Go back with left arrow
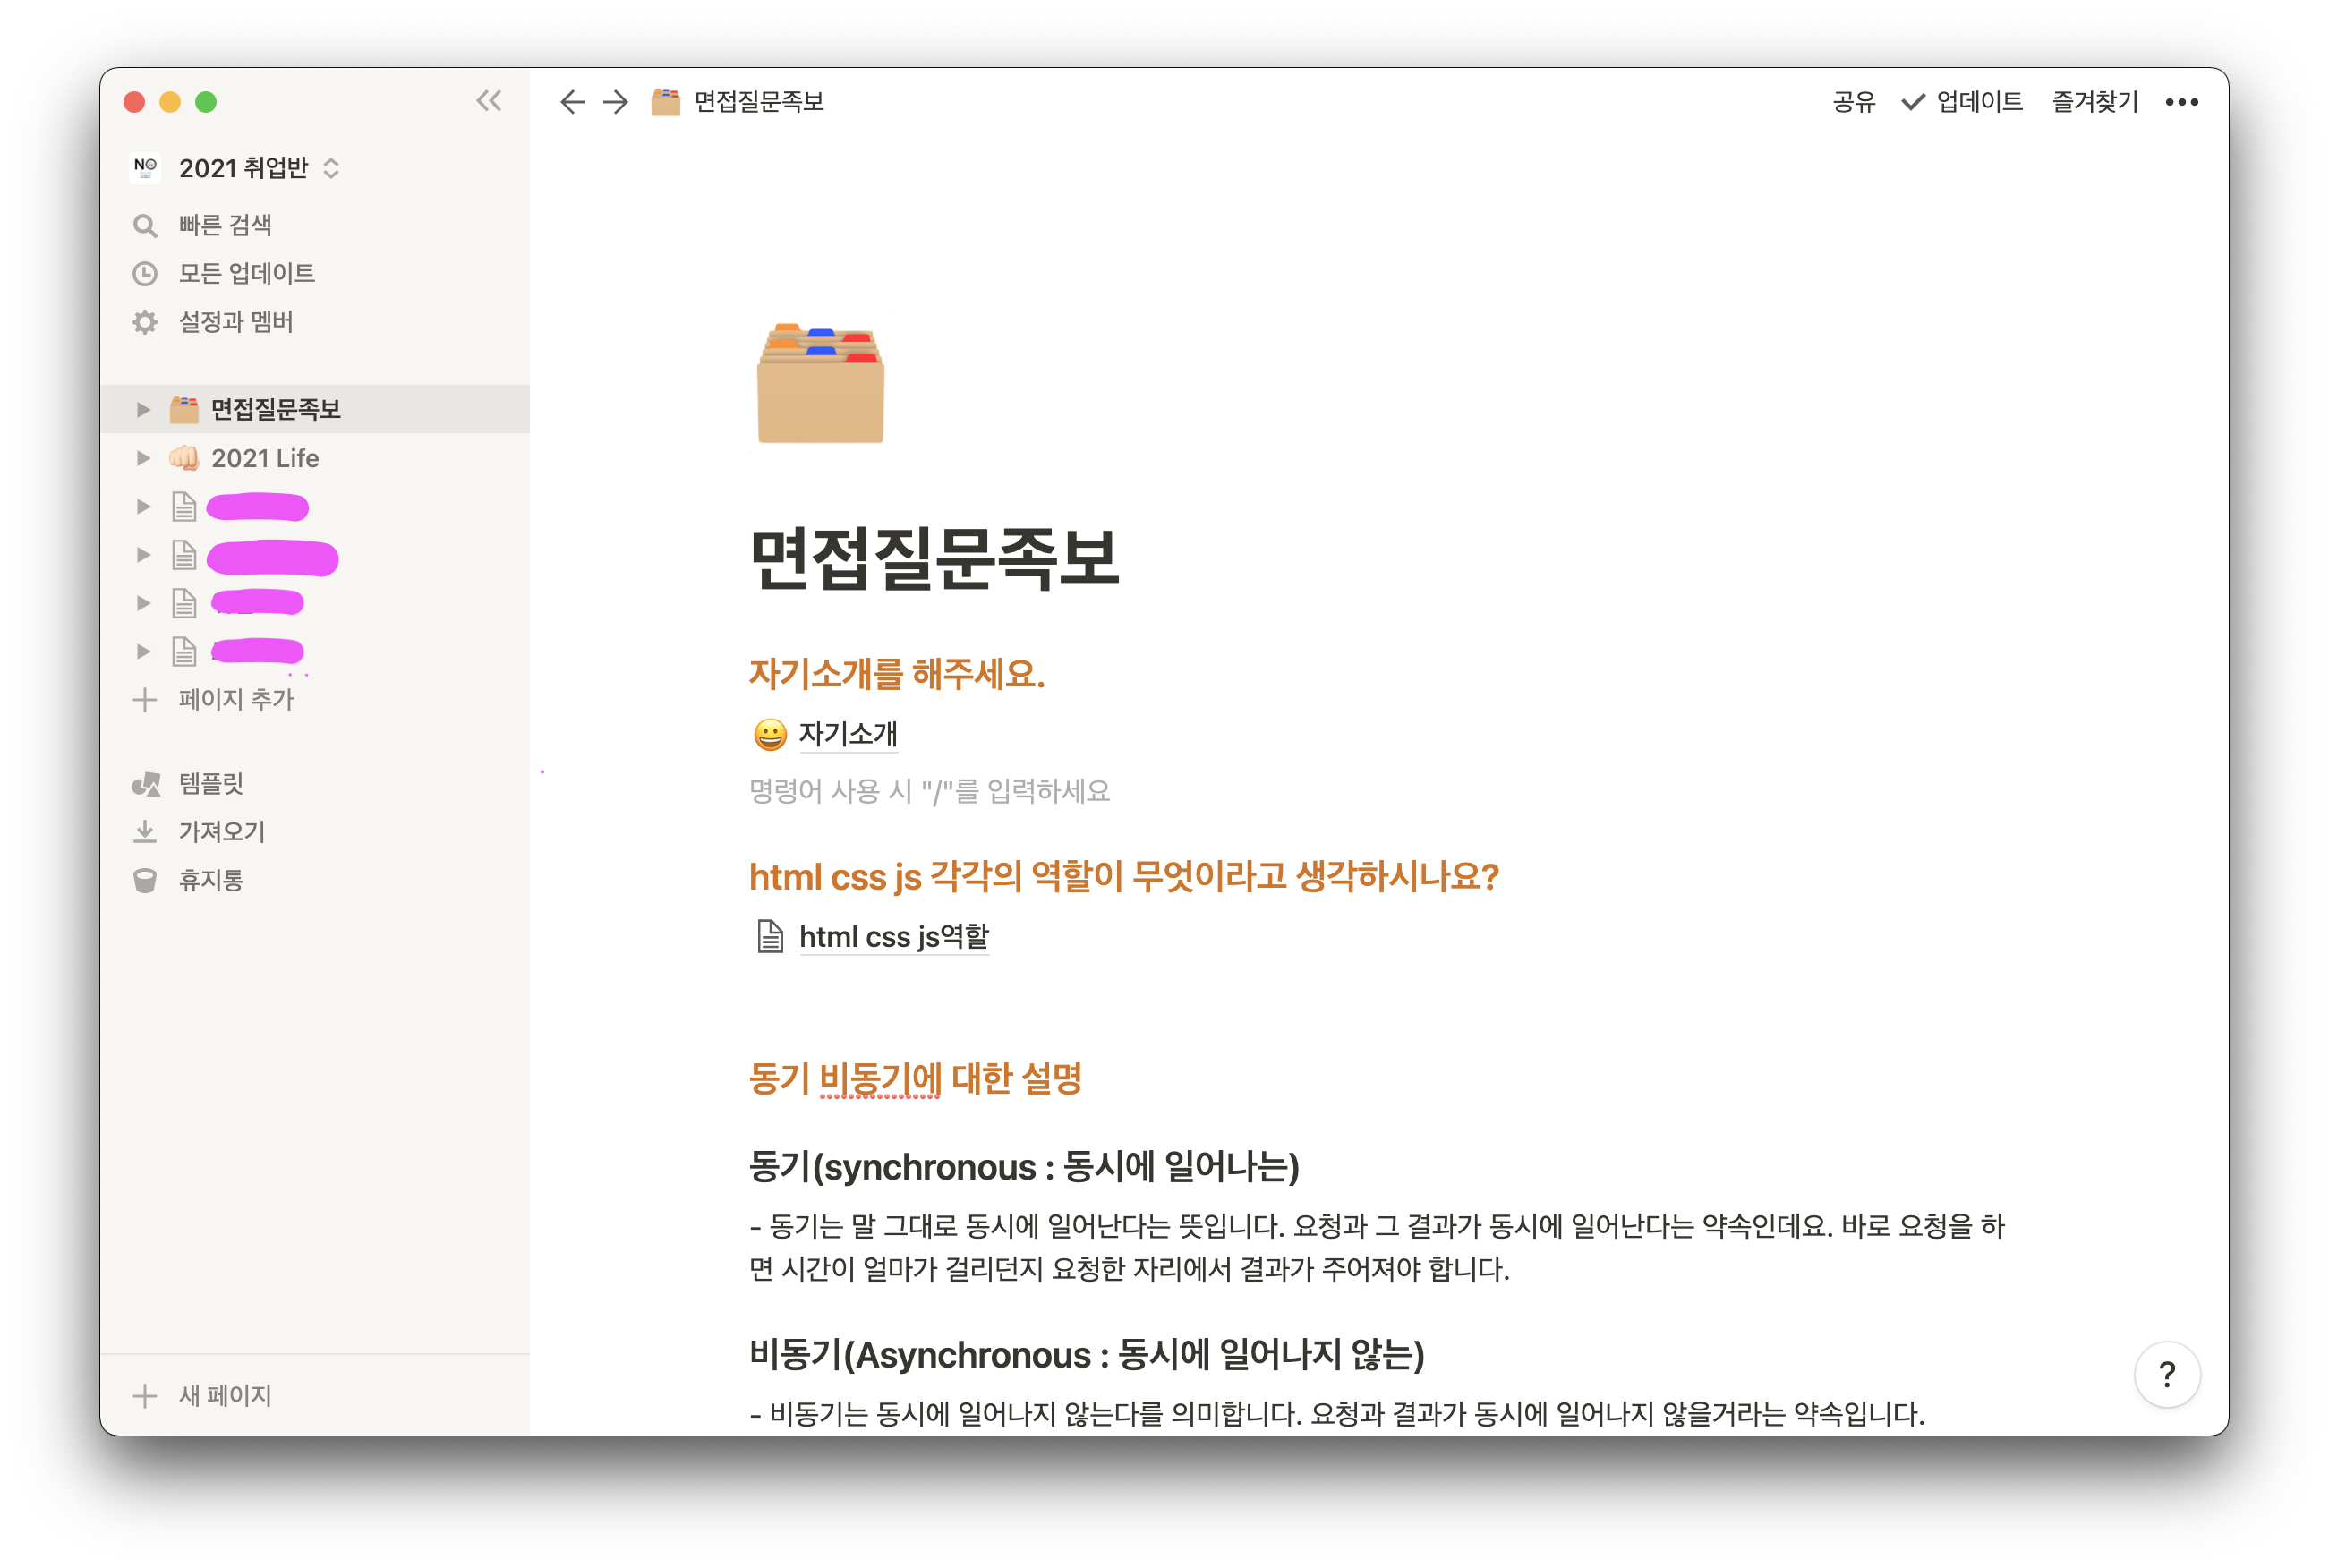This screenshot has width=2329, height=1568. (x=572, y=102)
